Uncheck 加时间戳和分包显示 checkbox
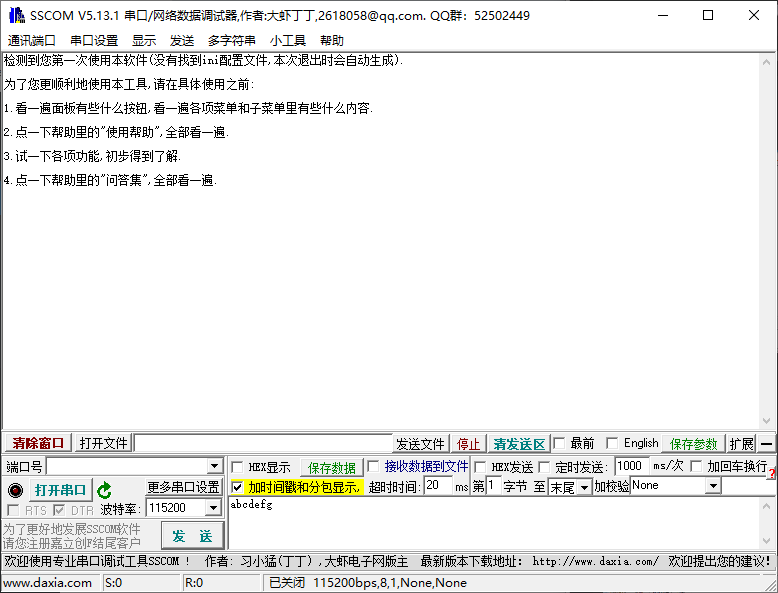This screenshot has width=778, height=593. pyautogui.click(x=237, y=487)
